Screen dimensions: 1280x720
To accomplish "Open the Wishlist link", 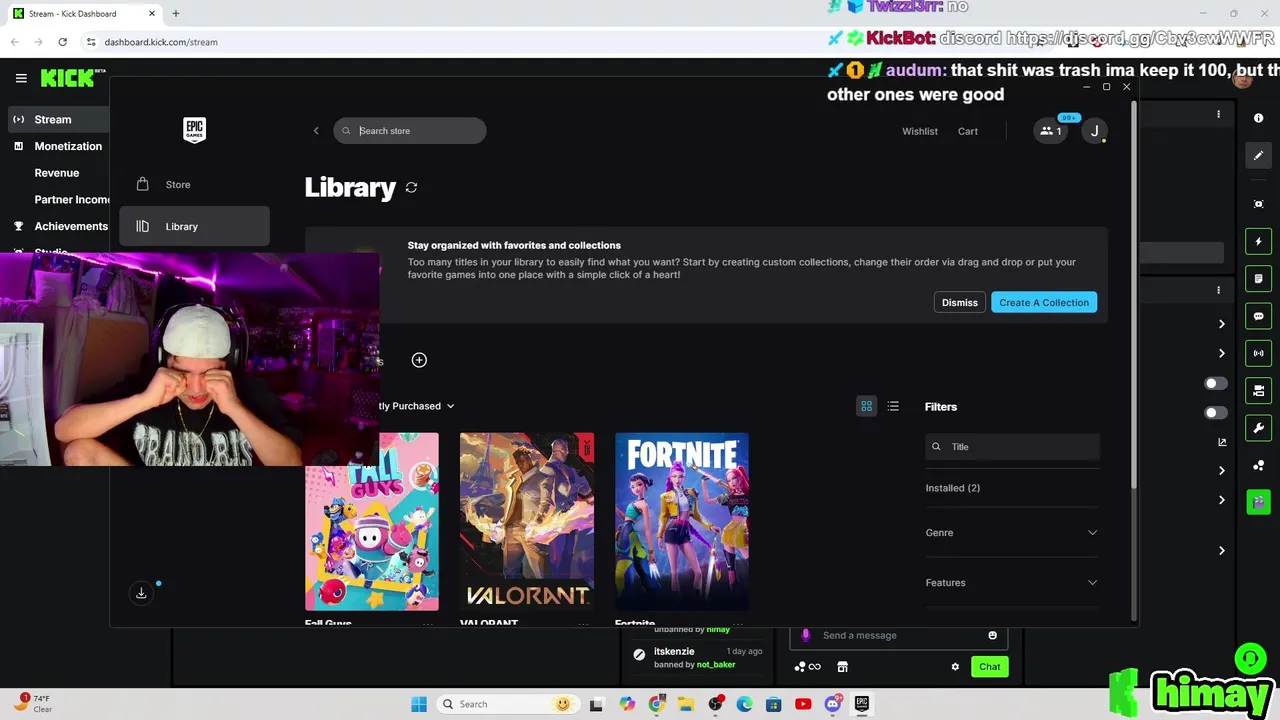I will point(920,131).
